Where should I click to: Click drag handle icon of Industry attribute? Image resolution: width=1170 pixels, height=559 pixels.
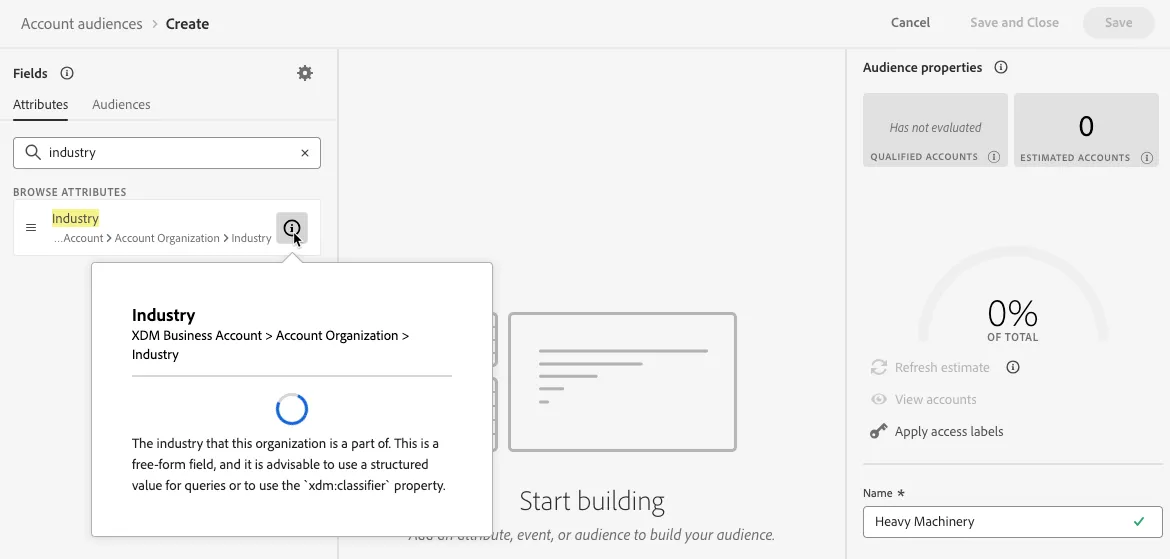[31, 228]
